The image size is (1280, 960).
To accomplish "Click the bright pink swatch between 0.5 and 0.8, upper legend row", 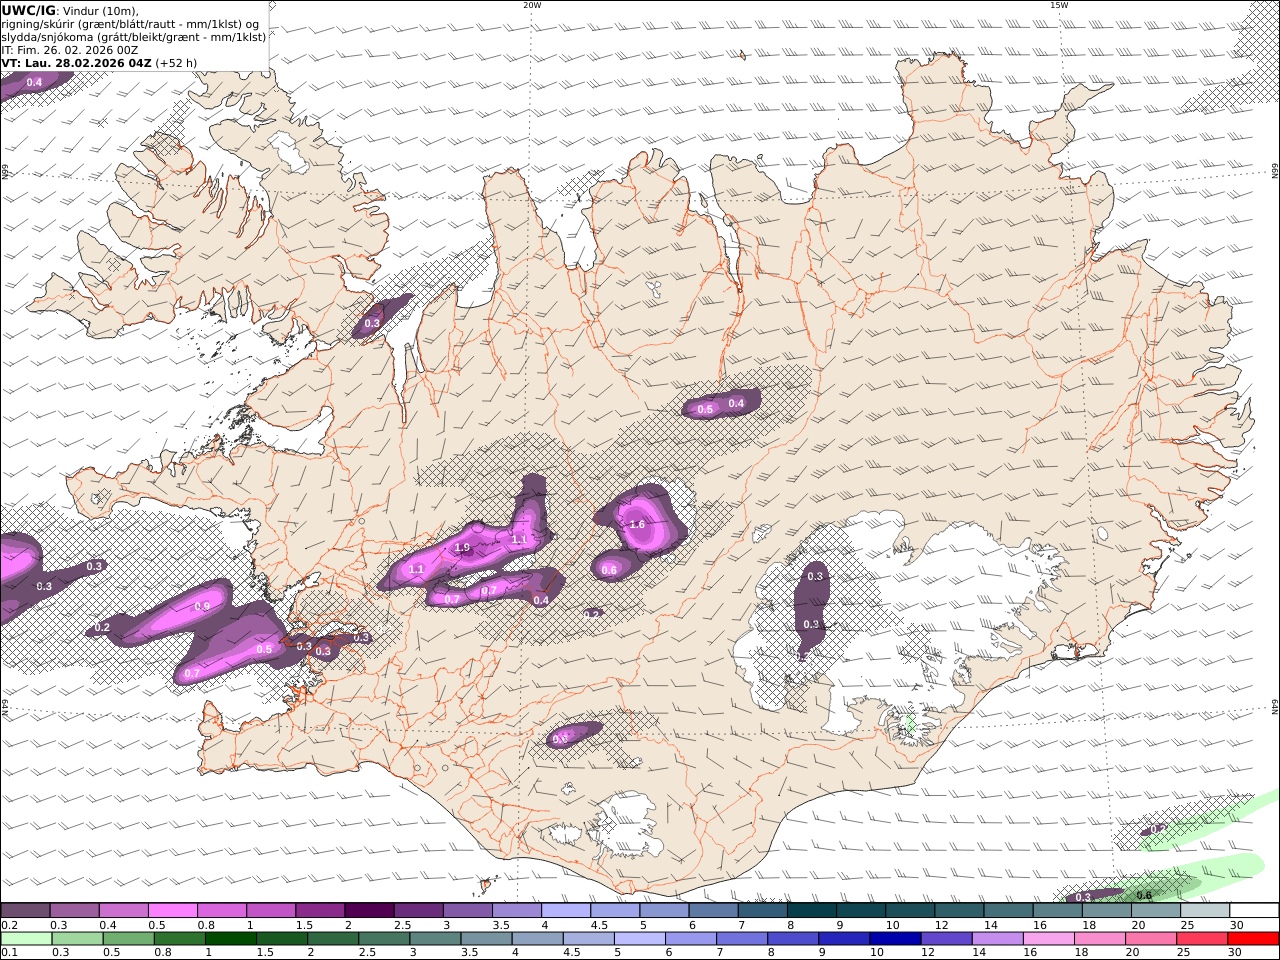I will click(x=173, y=911).
